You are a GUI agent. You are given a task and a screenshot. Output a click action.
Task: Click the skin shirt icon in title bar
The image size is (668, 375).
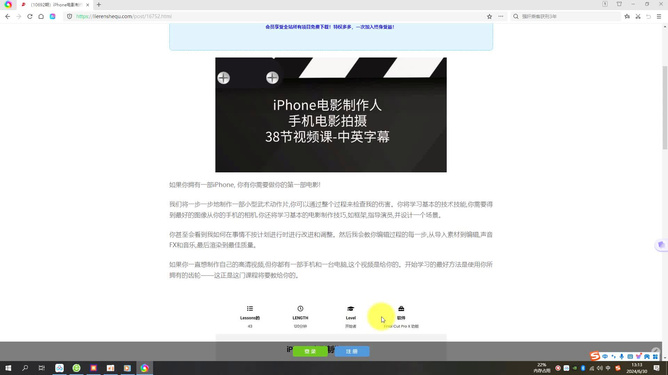[619, 4]
